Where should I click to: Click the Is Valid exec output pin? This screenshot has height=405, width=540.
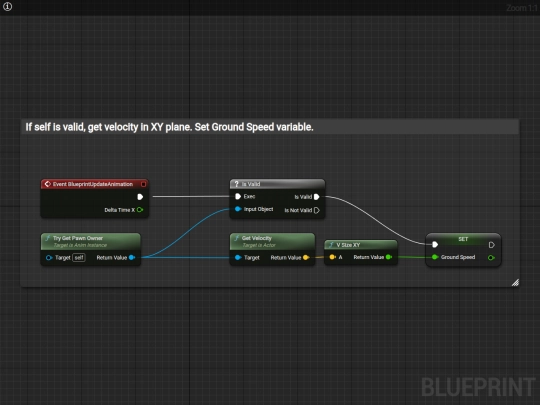pos(317,197)
